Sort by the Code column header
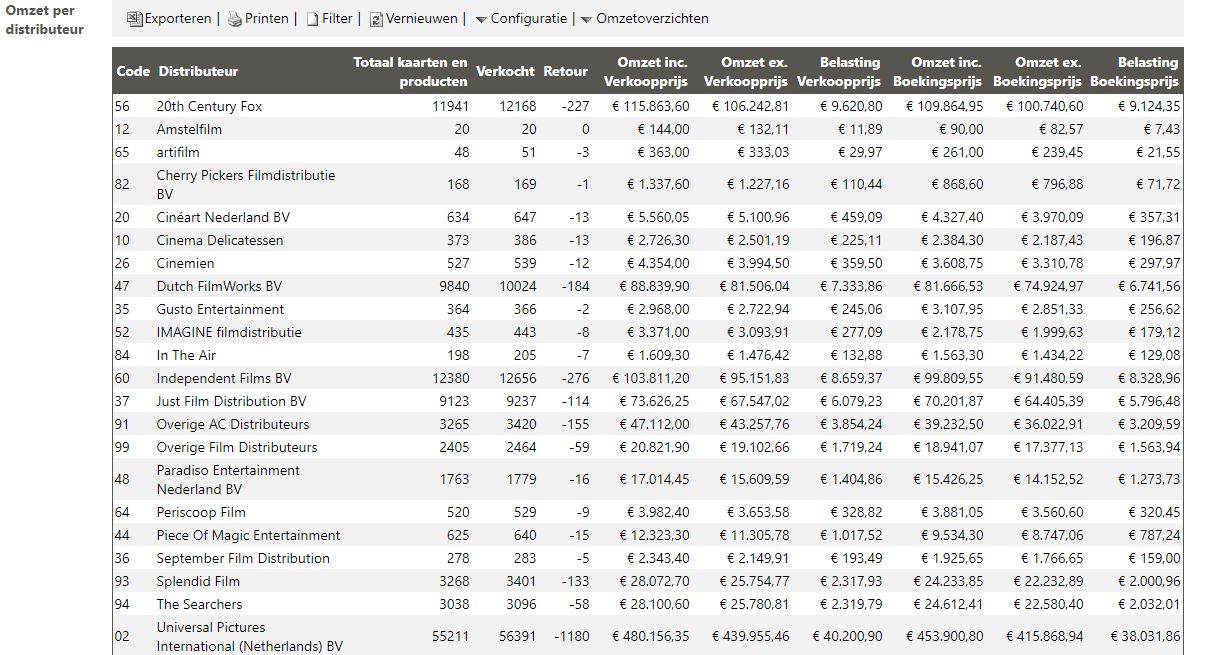 point(133,71)
